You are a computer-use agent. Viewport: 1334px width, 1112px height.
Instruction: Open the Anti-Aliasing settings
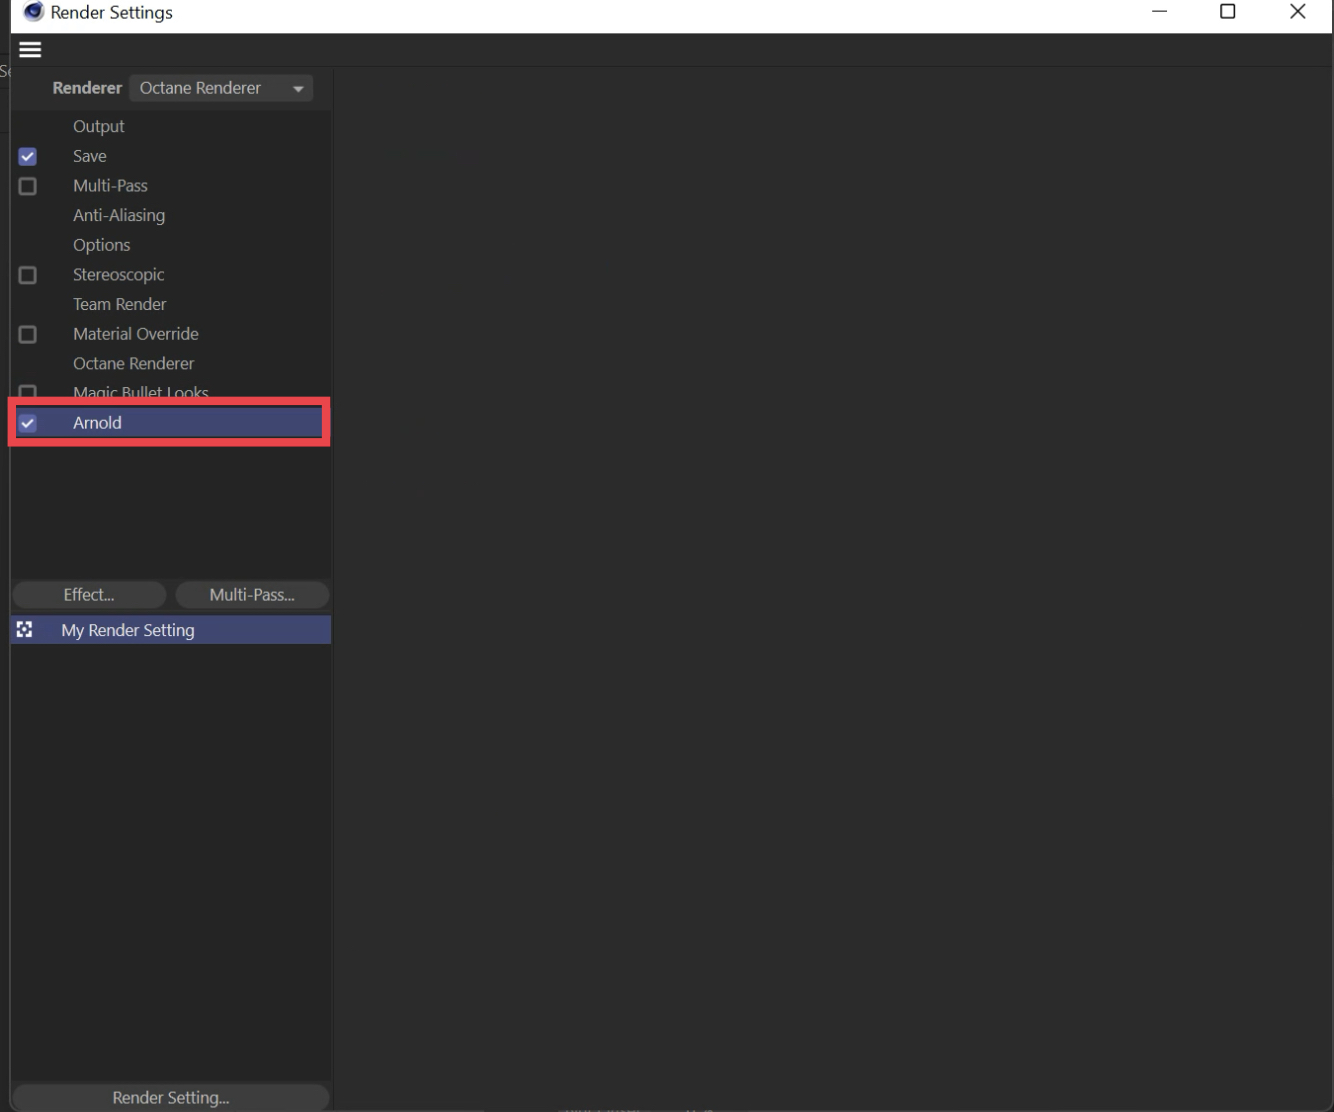(x=119, y=215)
